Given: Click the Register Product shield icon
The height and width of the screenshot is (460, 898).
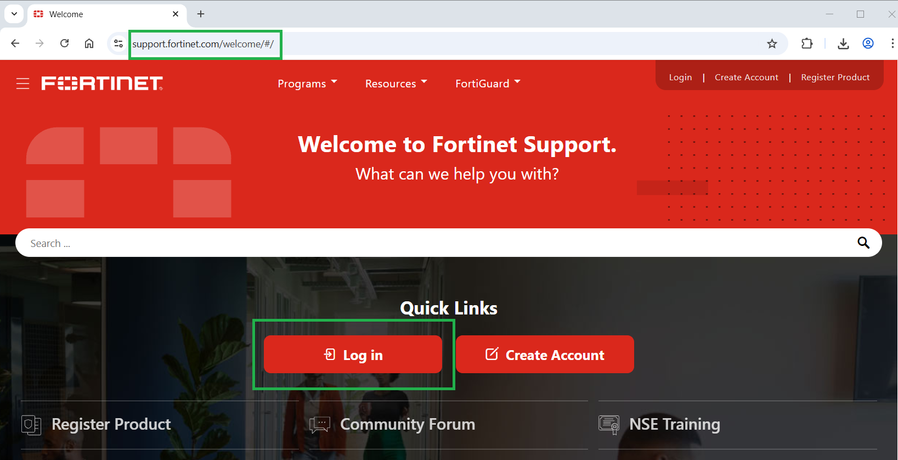Looking at the screenshot, I should pos(31,424).
